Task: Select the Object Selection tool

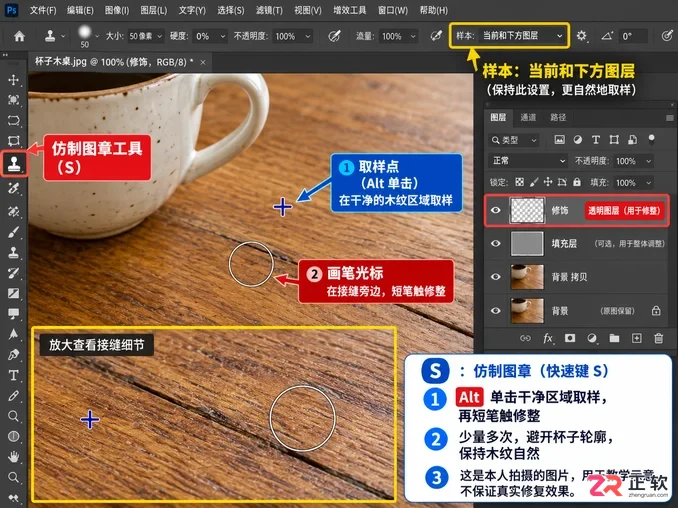Action: [x=13, y=100]
